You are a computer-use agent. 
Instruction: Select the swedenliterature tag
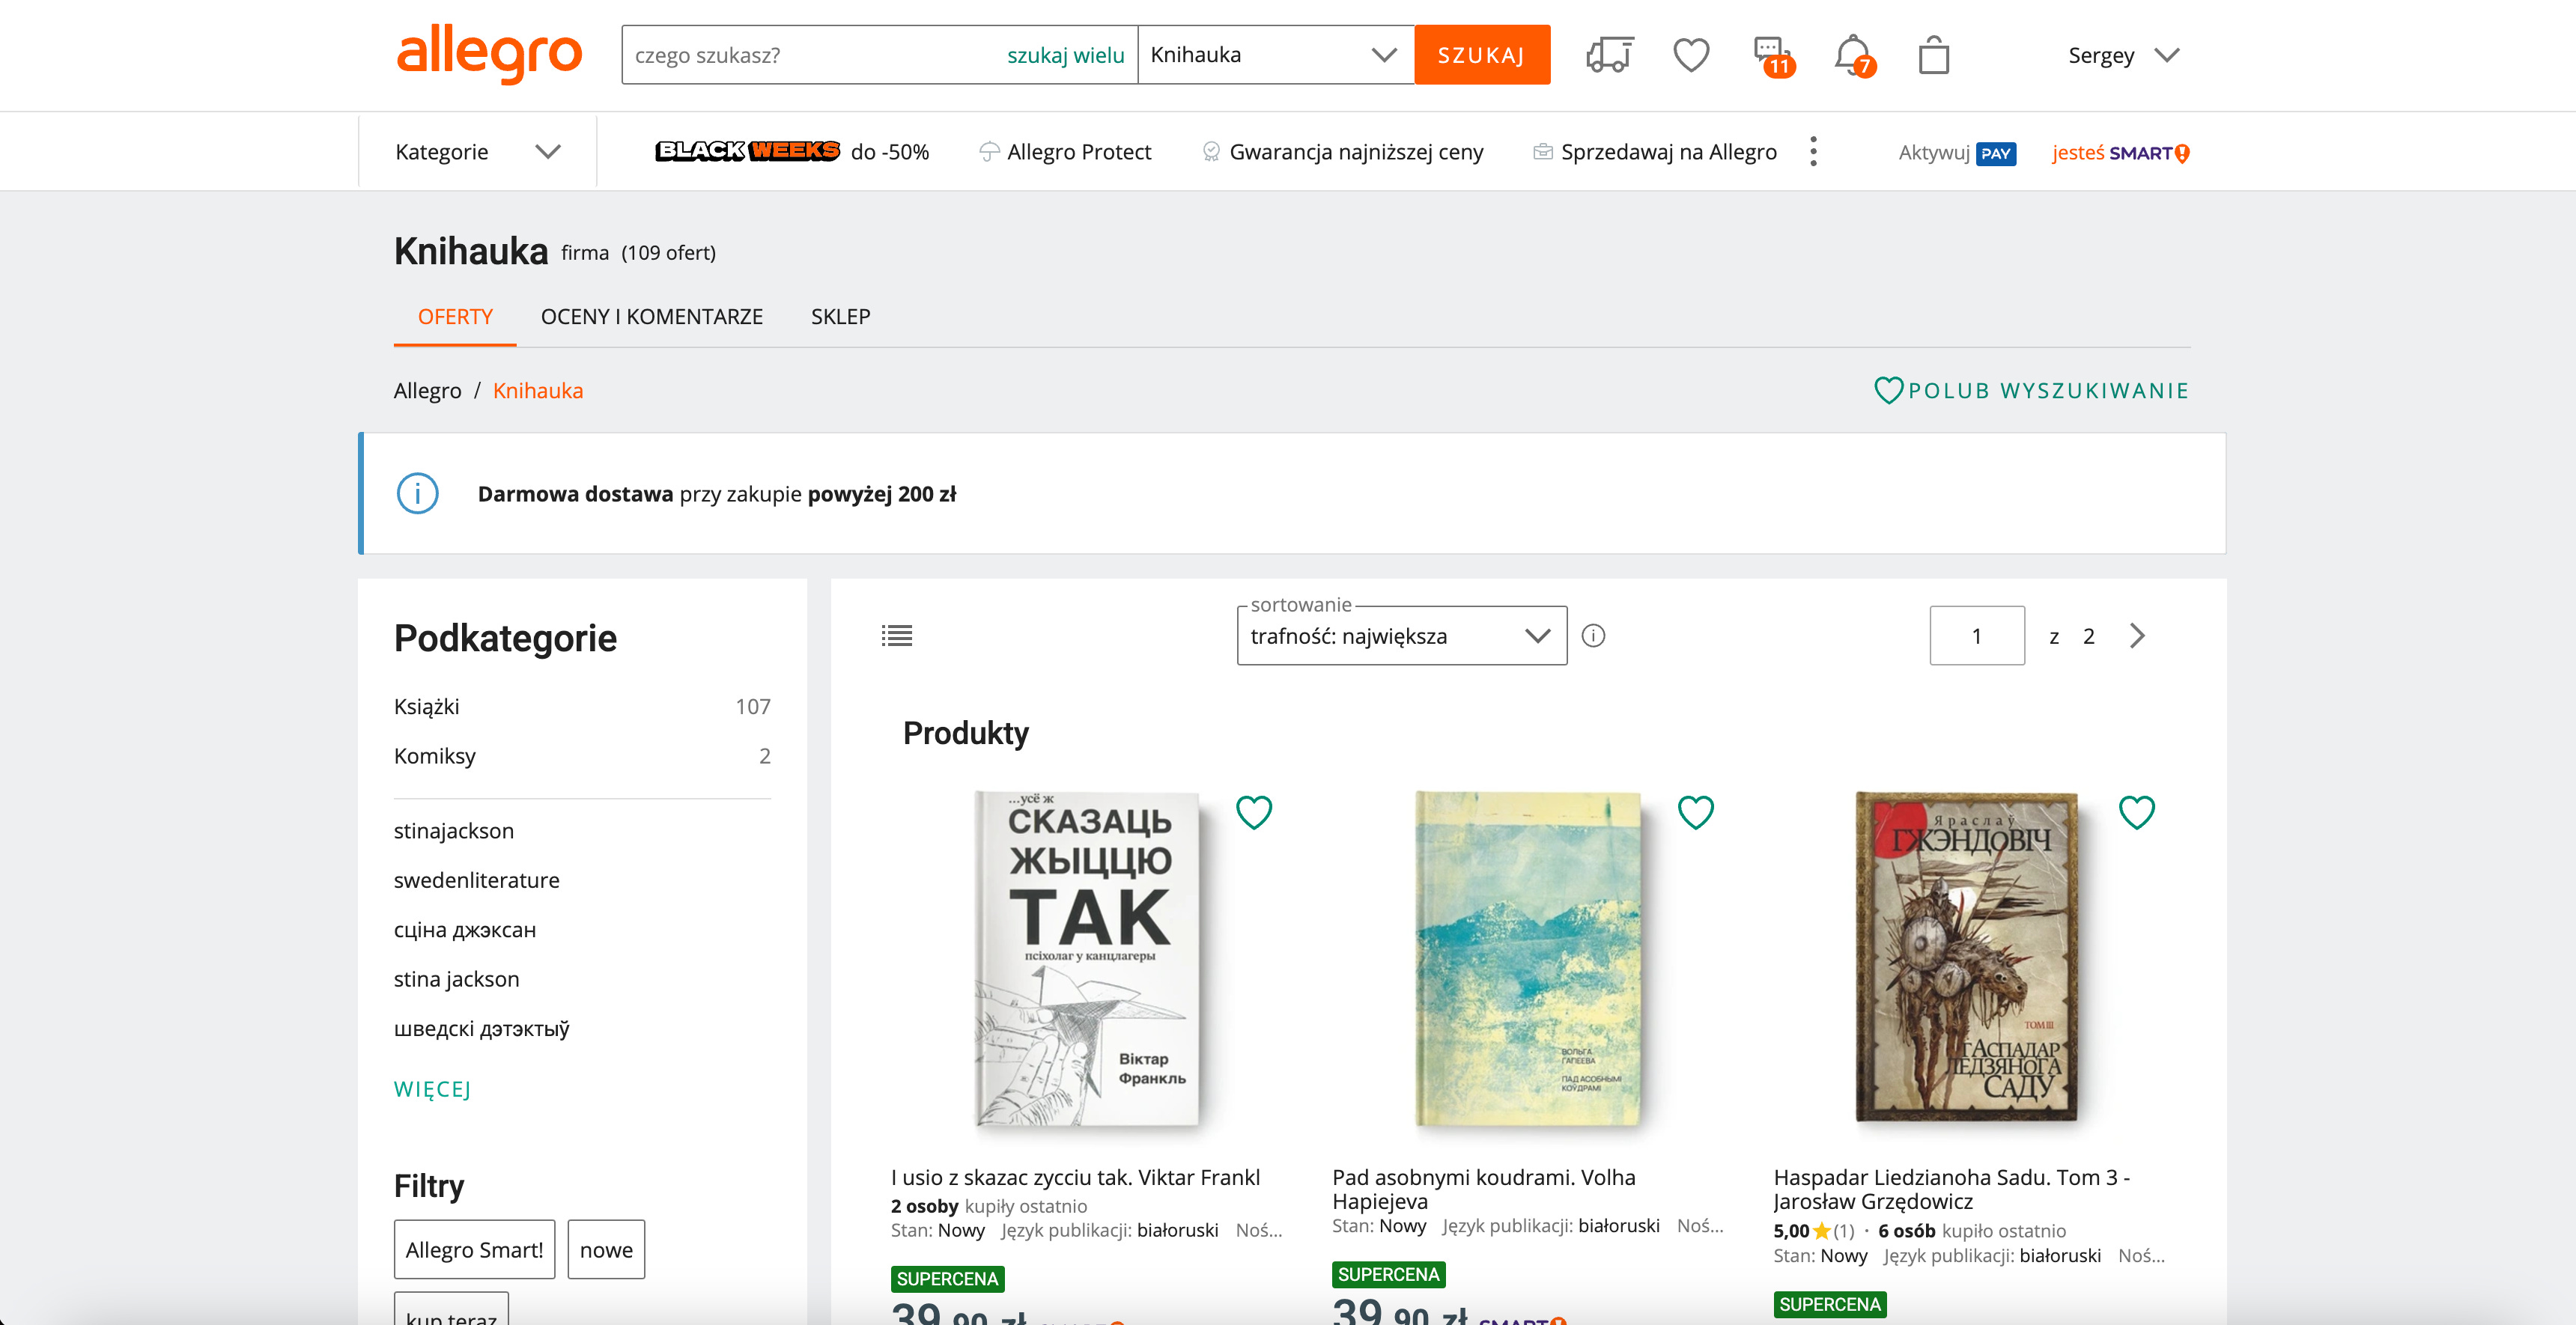[x=477, y=880]
